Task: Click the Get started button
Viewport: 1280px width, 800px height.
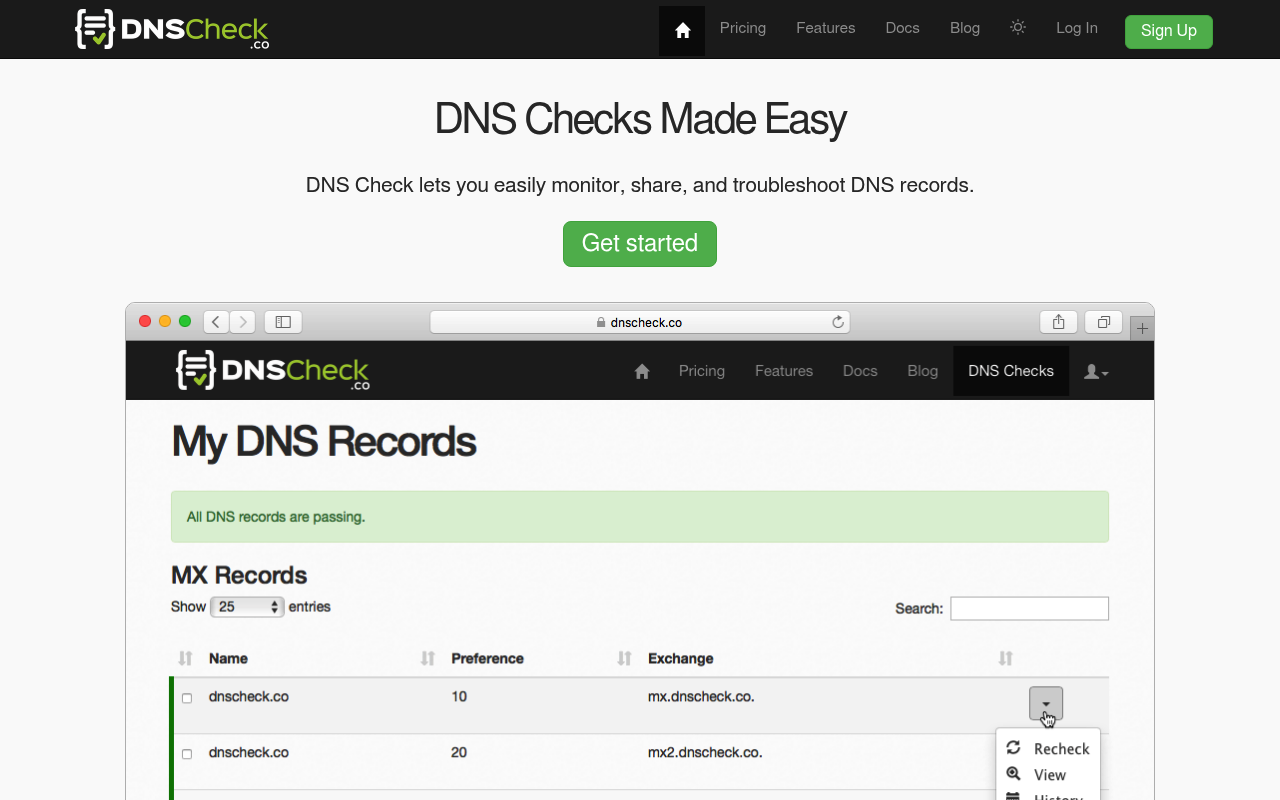Action: click(640, 244)
